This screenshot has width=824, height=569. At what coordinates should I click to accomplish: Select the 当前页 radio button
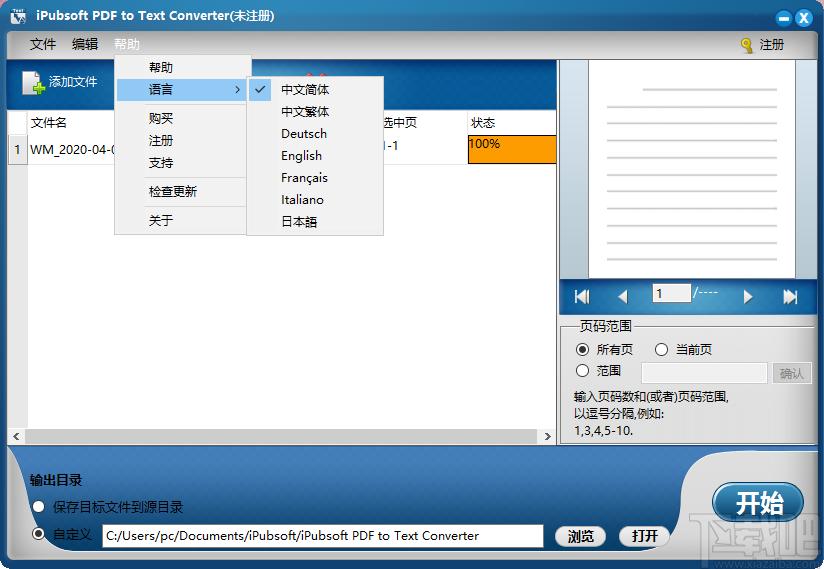[661, 349]
